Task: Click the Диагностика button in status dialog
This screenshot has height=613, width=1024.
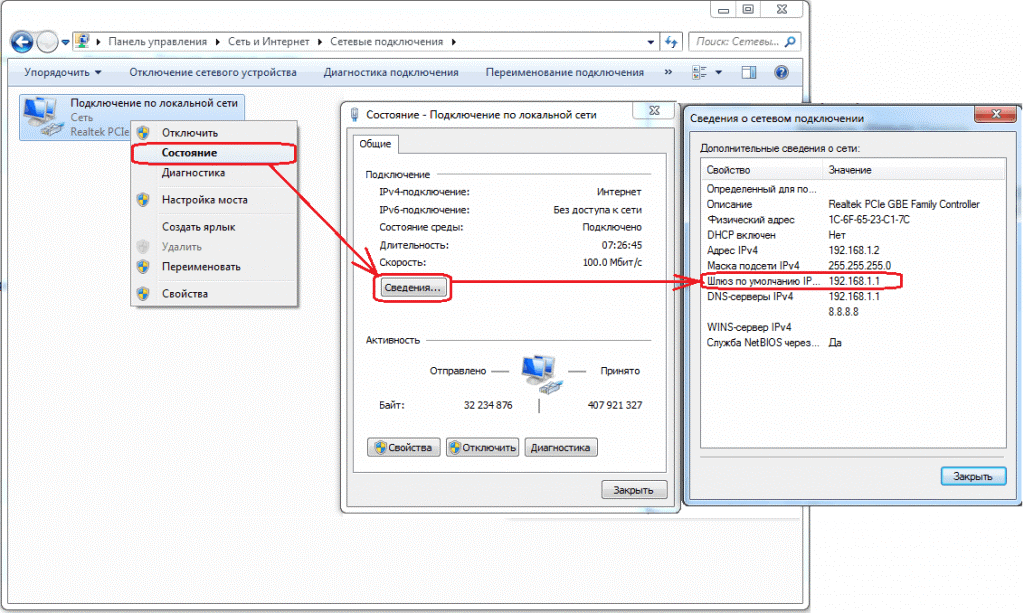Action: 561,447
